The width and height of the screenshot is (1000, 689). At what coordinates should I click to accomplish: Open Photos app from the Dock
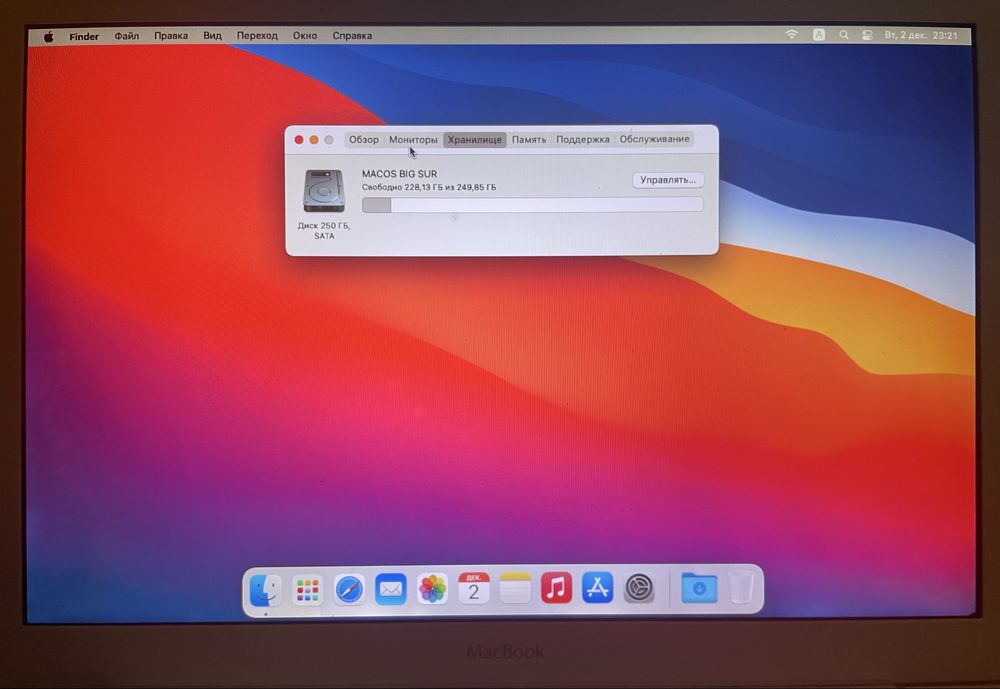pyautogui.click(x=432, y=588)
